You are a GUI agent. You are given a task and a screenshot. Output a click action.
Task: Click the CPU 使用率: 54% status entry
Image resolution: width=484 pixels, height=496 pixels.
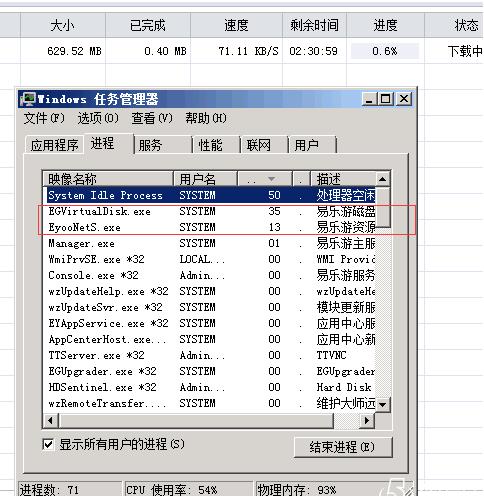(x=188, y=489)
